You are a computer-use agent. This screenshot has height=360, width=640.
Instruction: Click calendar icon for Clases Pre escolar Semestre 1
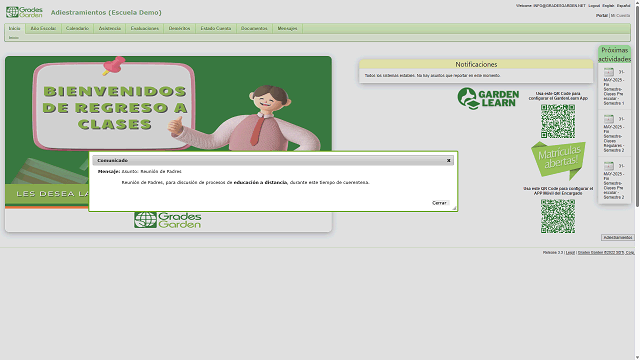[609, 72]
